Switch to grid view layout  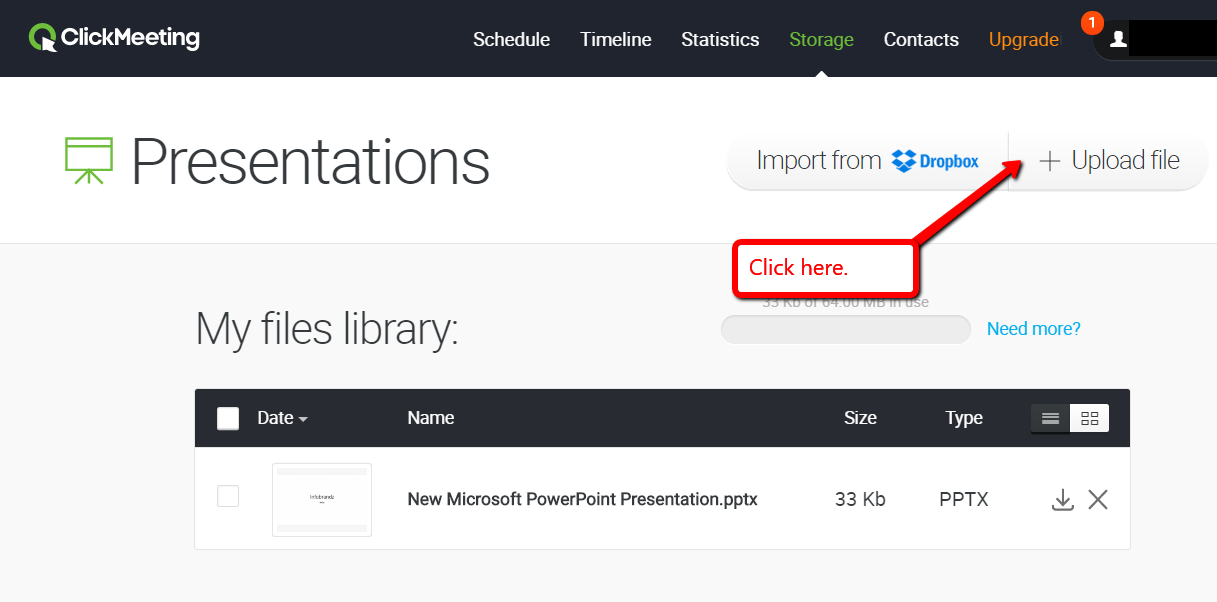point(1089,418)
